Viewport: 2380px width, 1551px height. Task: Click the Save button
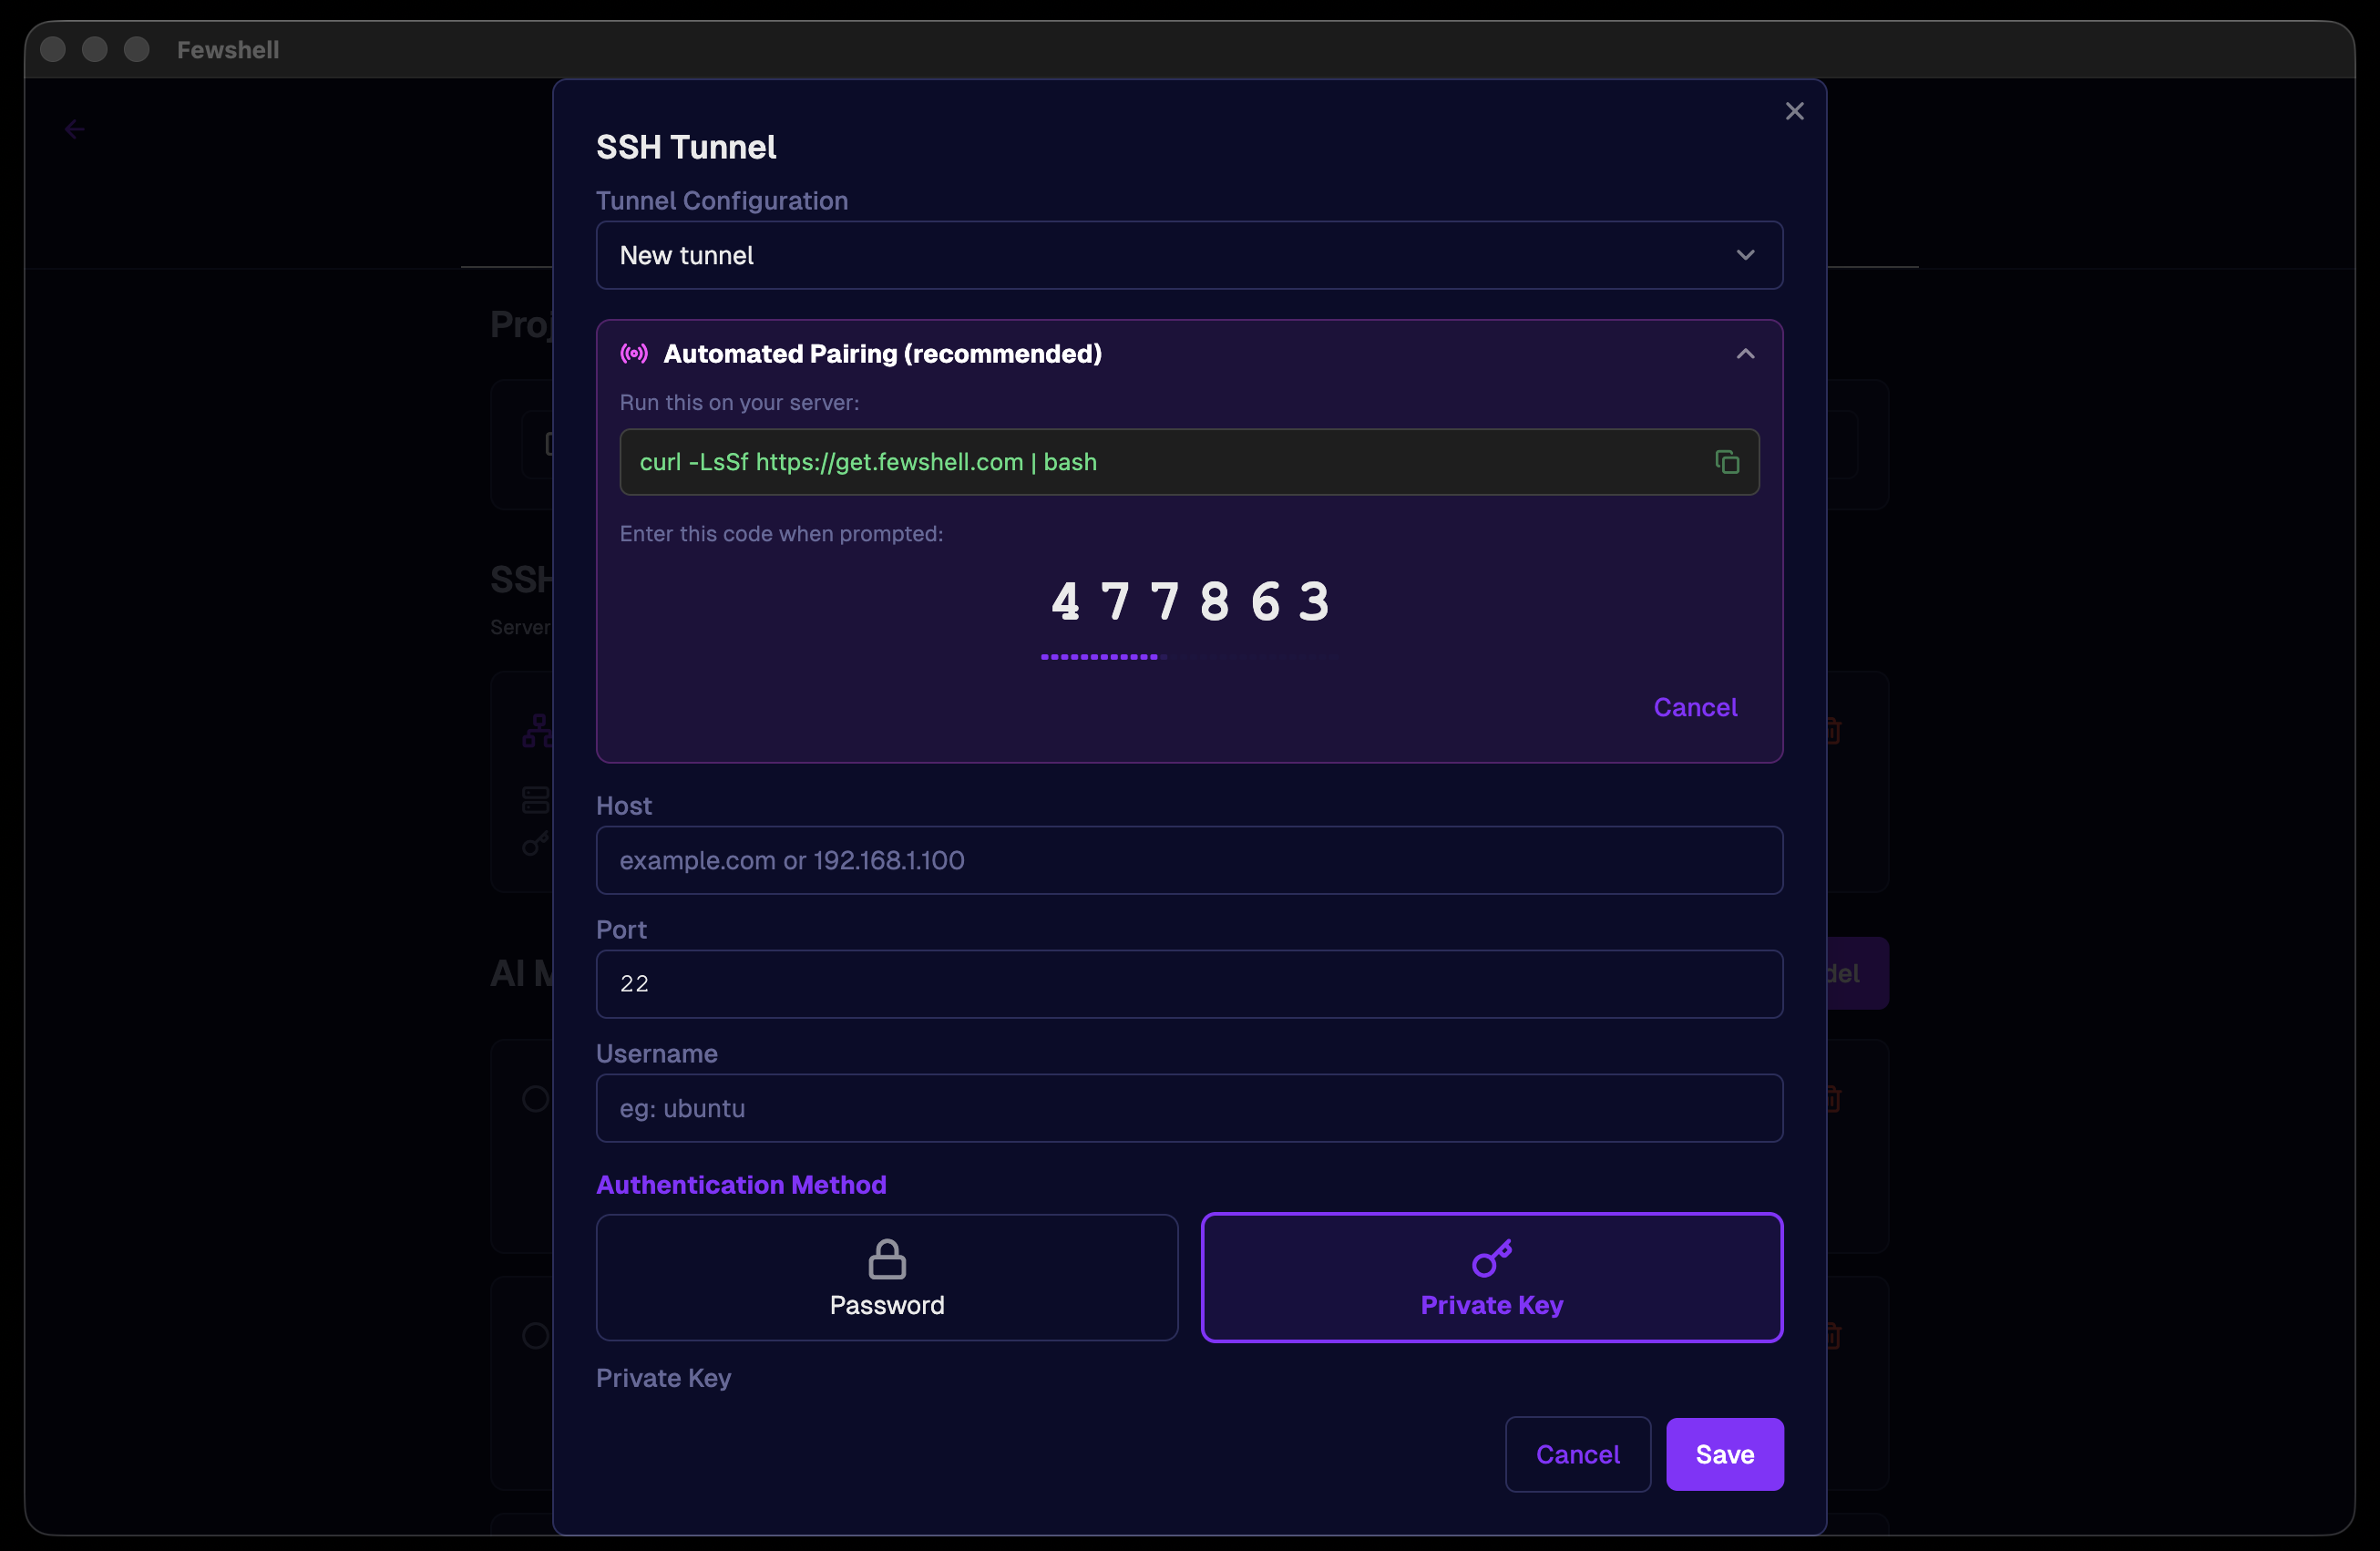[x=1724, y=1454]
